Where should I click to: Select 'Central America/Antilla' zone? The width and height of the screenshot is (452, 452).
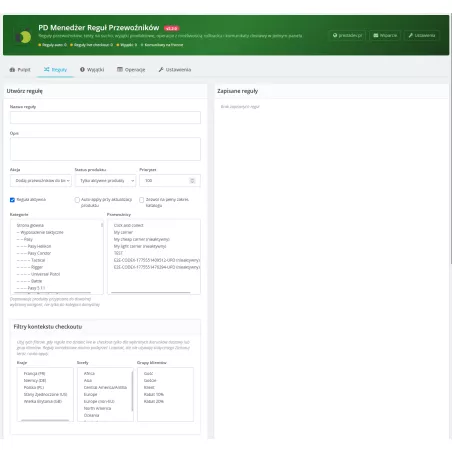click(105, 388)
